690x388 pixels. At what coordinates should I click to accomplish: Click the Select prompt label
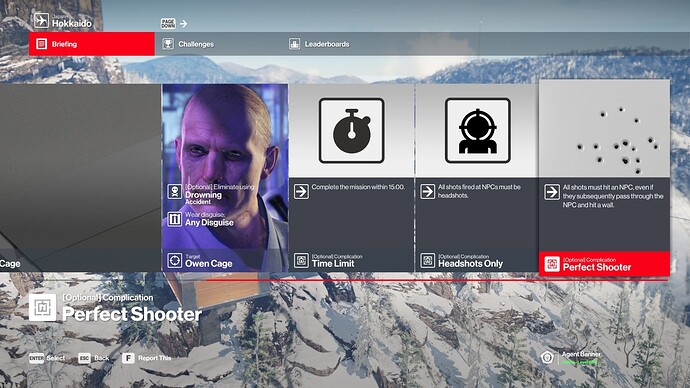[x=55, y=358]
